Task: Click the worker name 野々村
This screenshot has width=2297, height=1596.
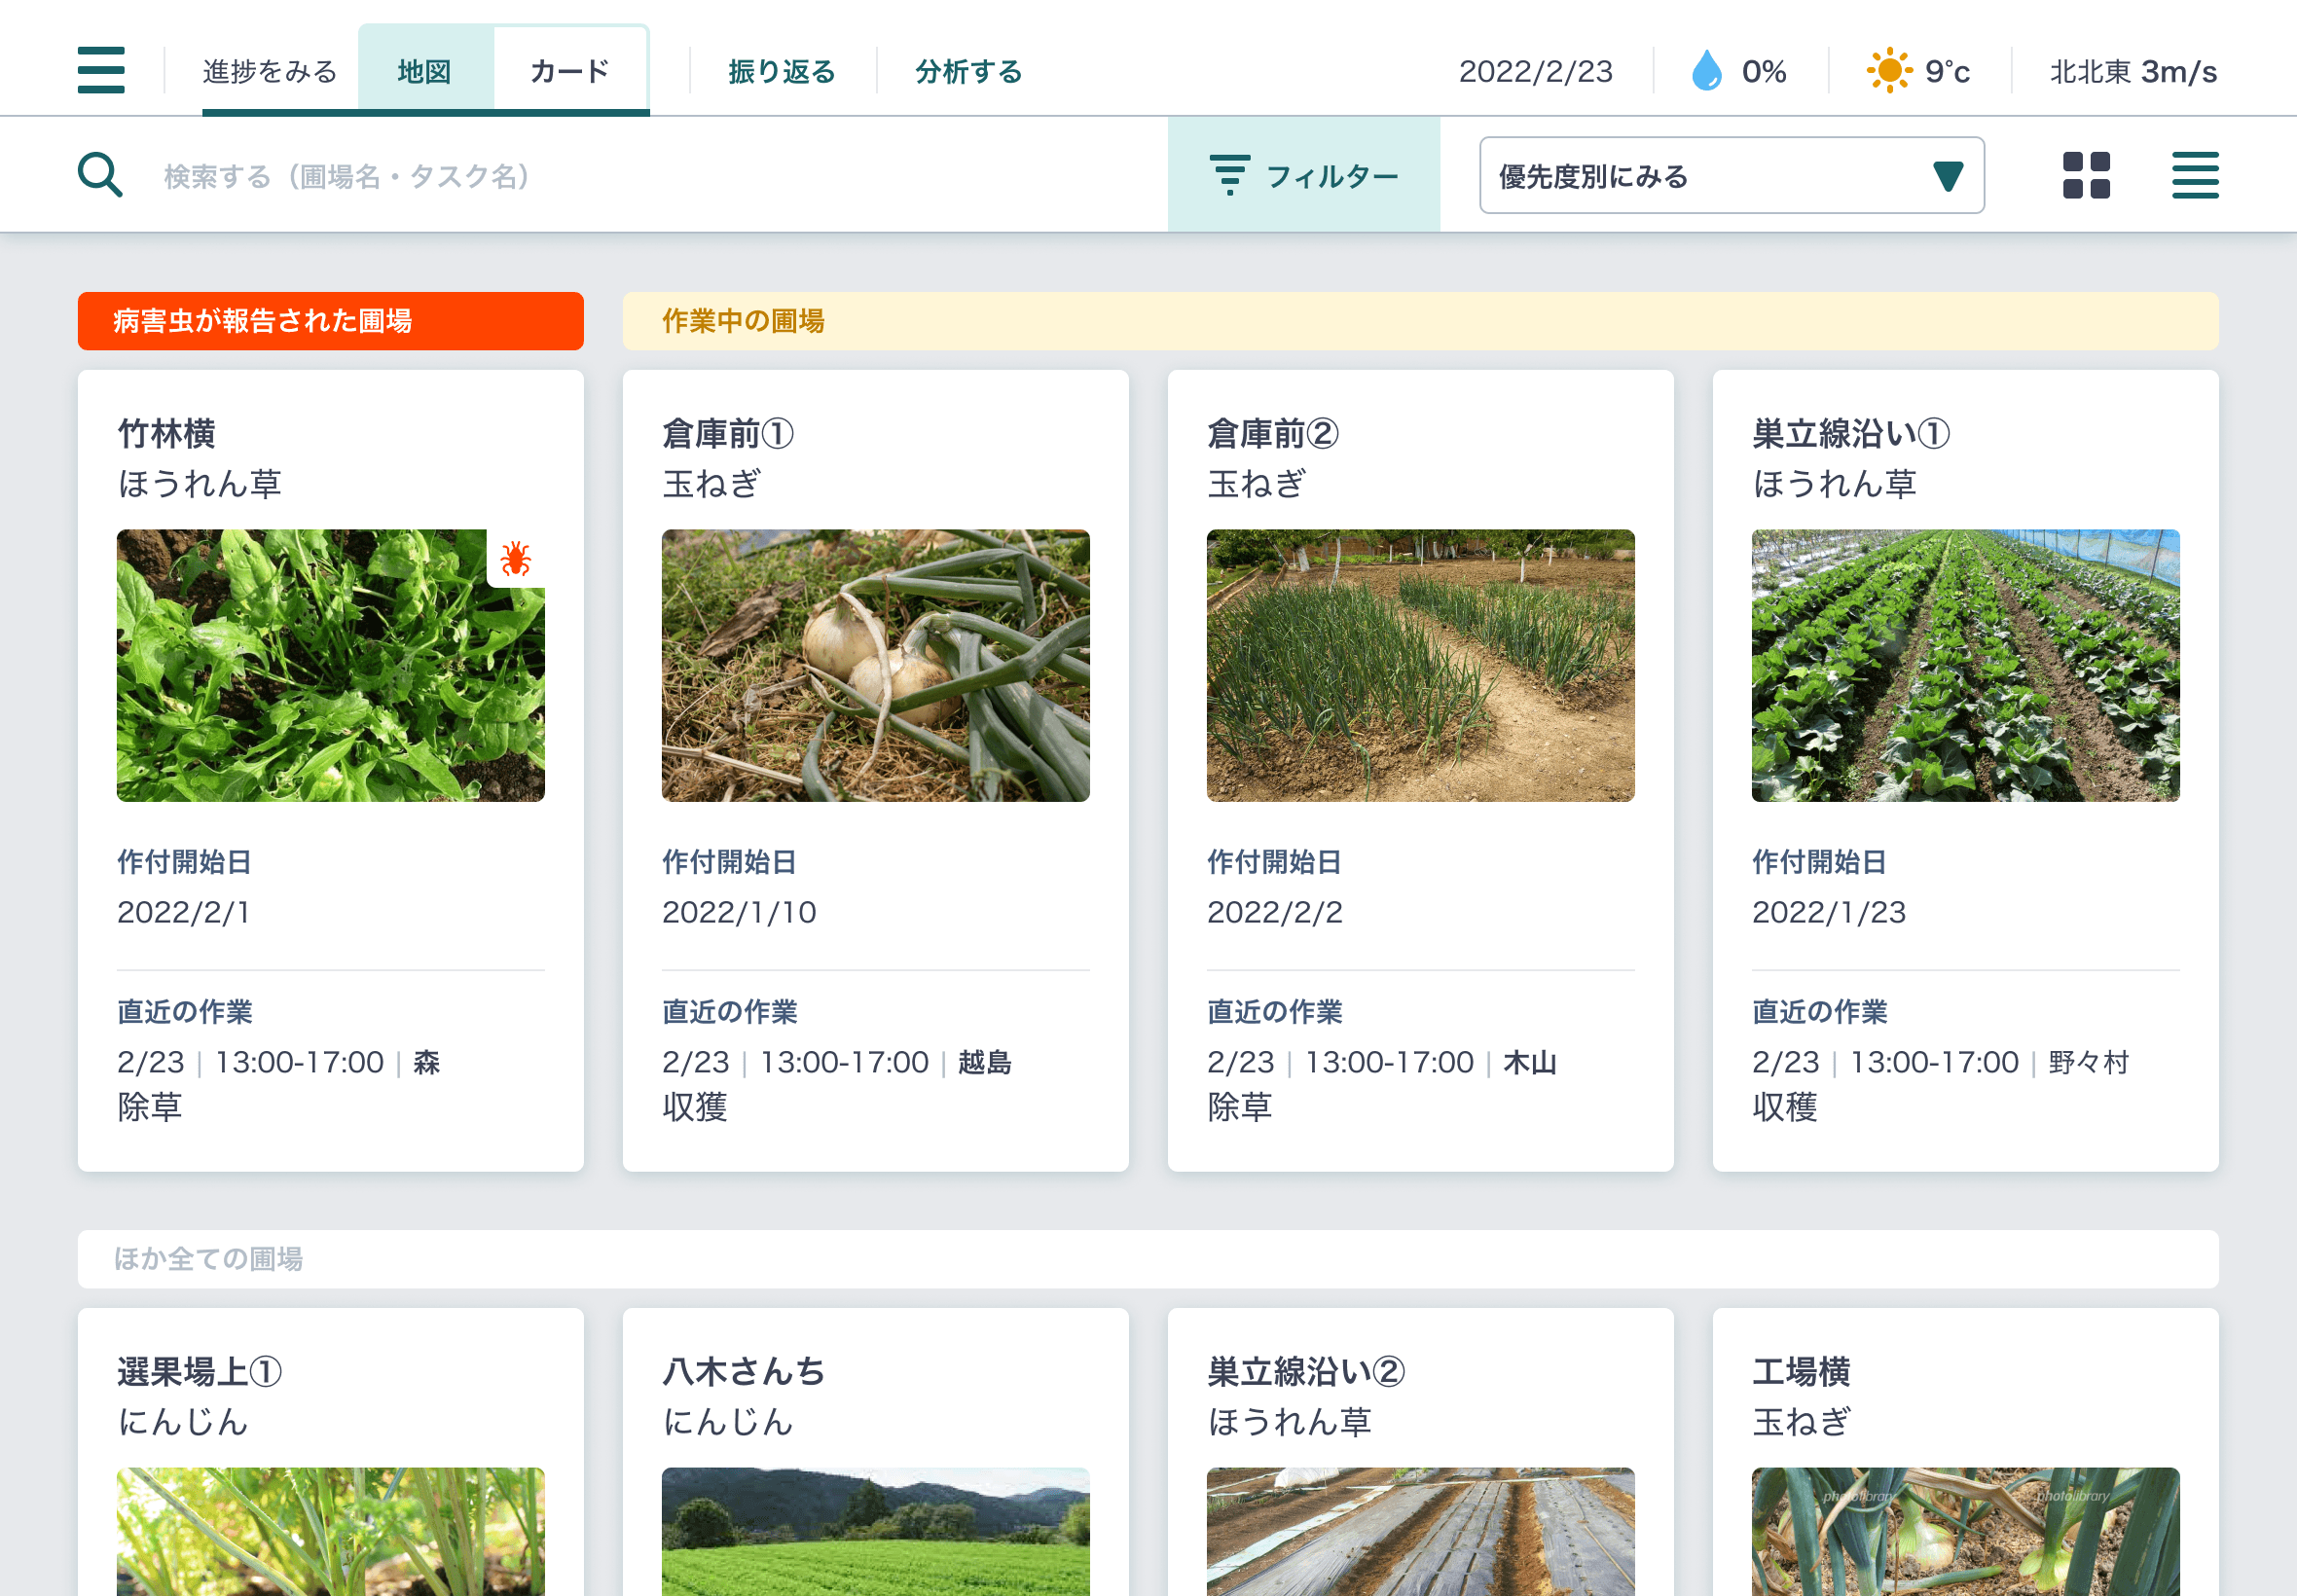Action: (2089, 1062)
